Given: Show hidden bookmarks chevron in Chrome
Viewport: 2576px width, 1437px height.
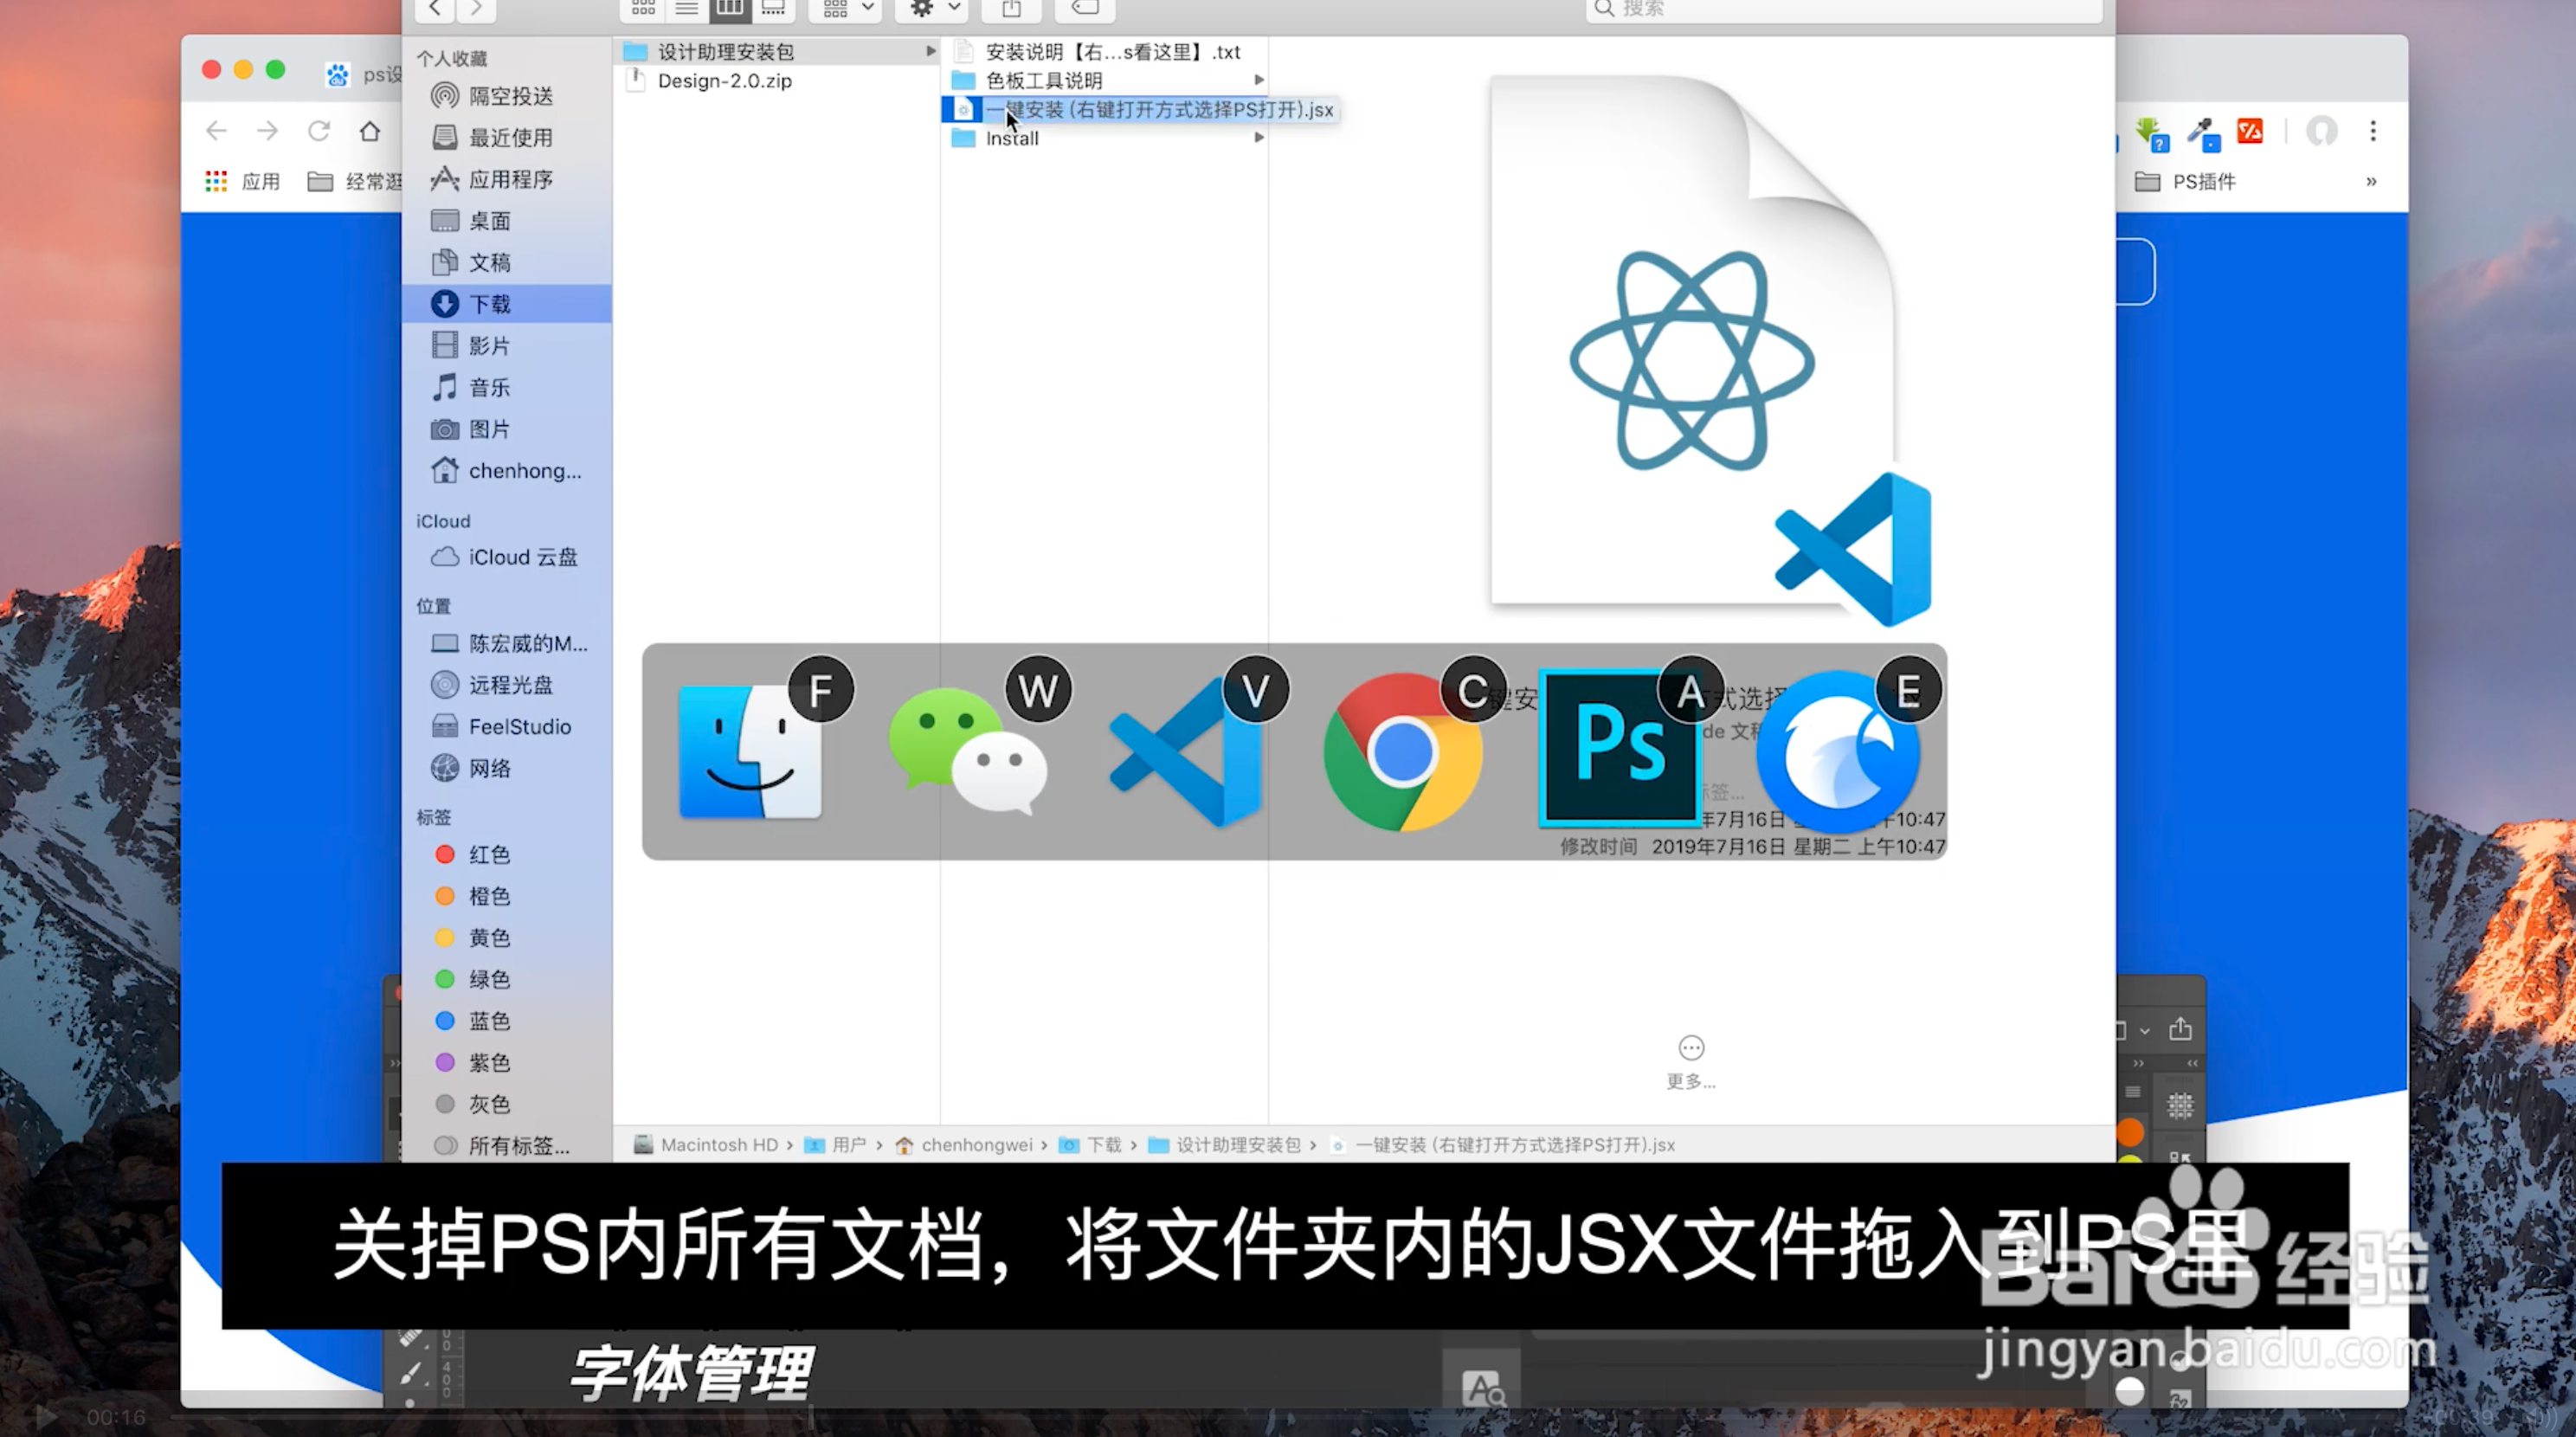Looking at the screenshot, I should click(x=2371, y=181).
